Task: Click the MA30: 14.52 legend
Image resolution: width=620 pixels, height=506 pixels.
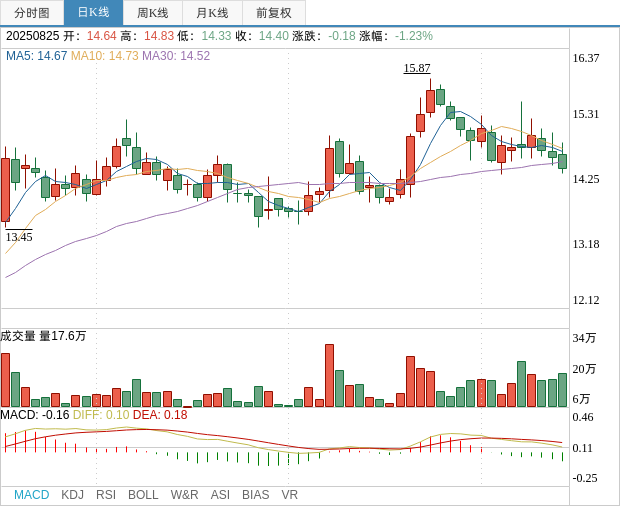Action: [x=176, y=56]
